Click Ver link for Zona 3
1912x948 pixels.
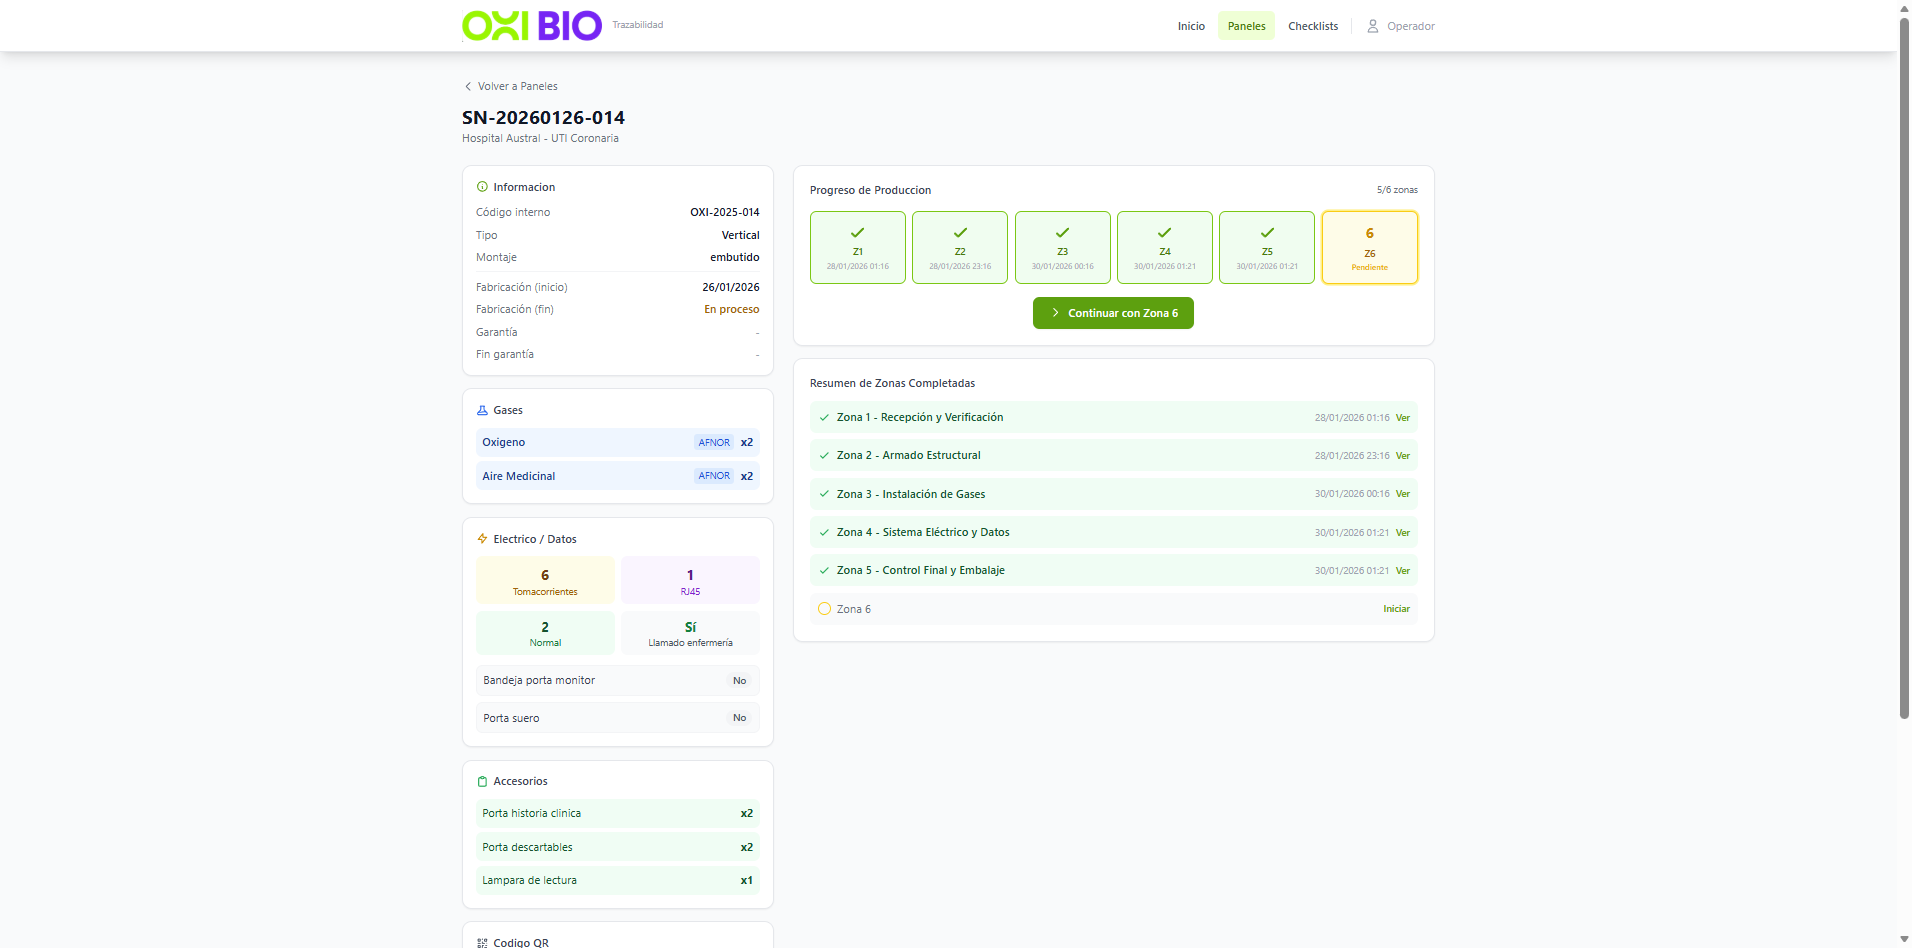coord(1403,494)
